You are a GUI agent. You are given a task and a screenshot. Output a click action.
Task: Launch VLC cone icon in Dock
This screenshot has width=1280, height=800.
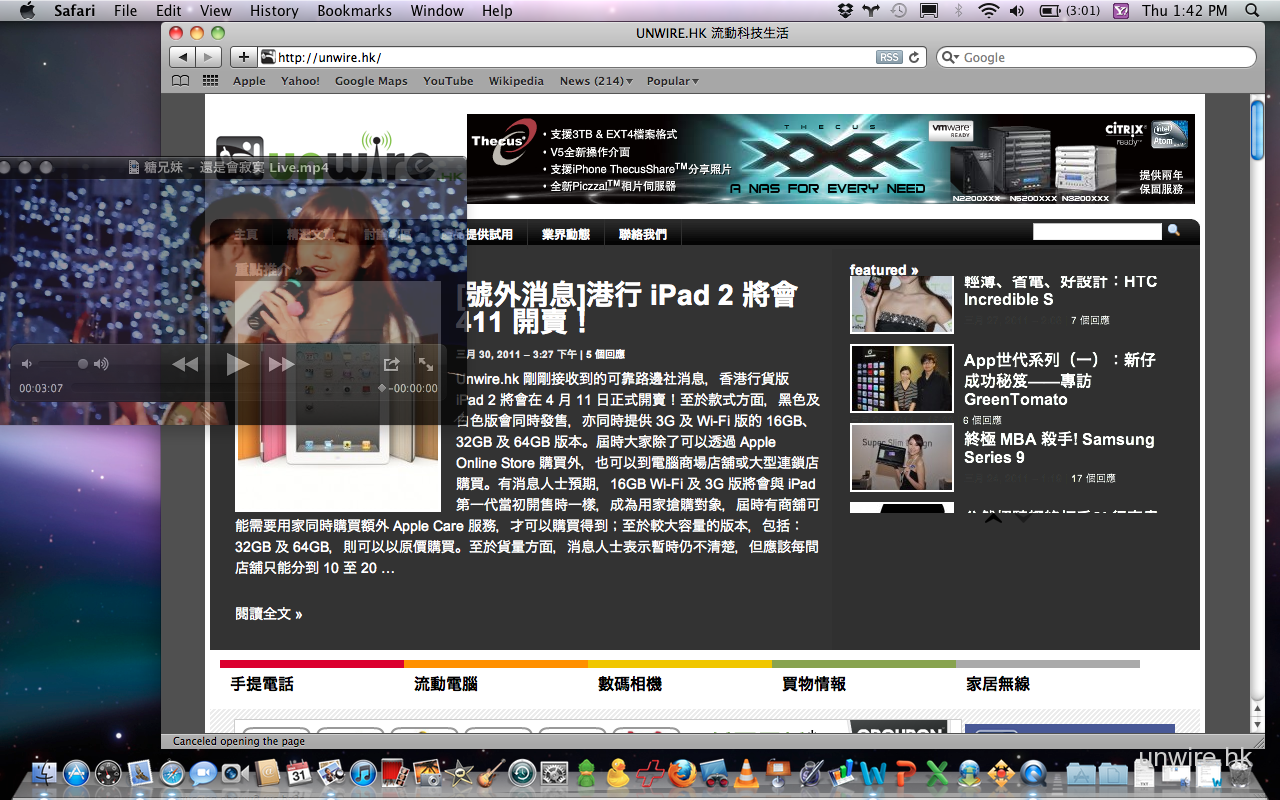click(x=745, y=773)
